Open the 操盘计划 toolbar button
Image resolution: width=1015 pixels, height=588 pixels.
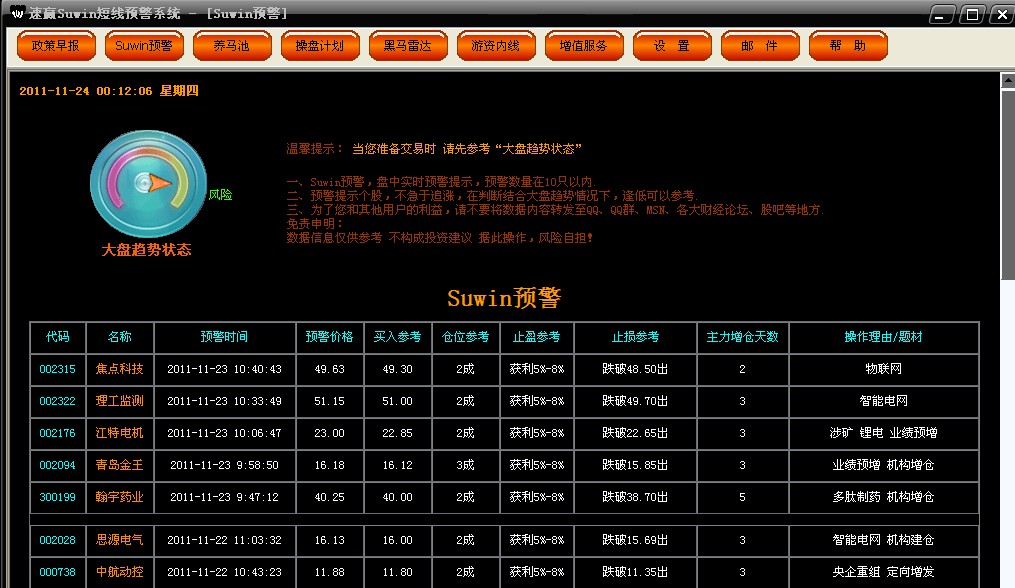(x=320, y=46)
